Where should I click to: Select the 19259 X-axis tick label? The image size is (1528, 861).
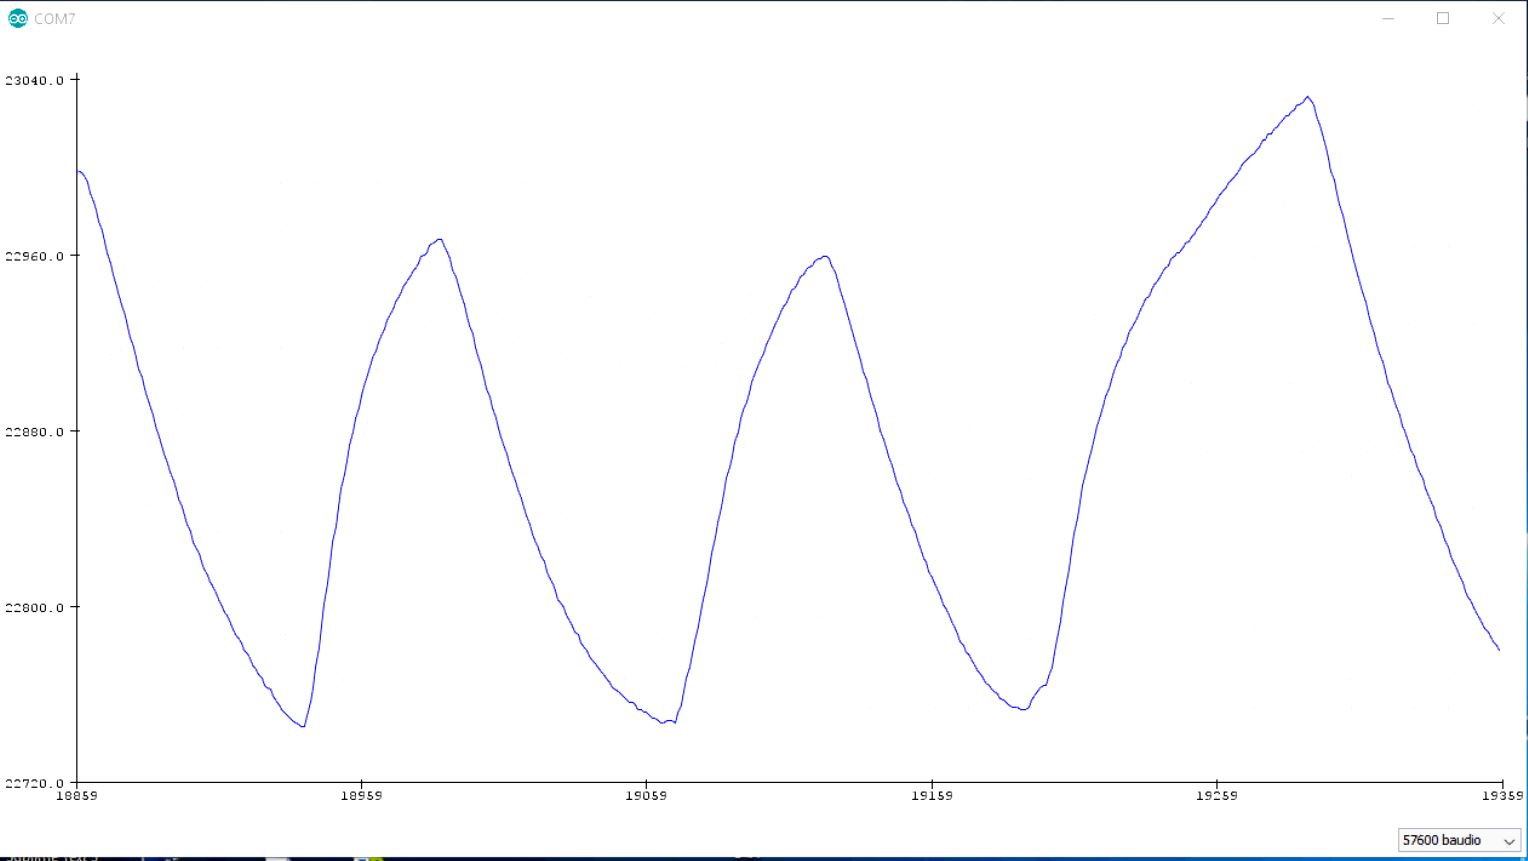tap(1216, 796)
